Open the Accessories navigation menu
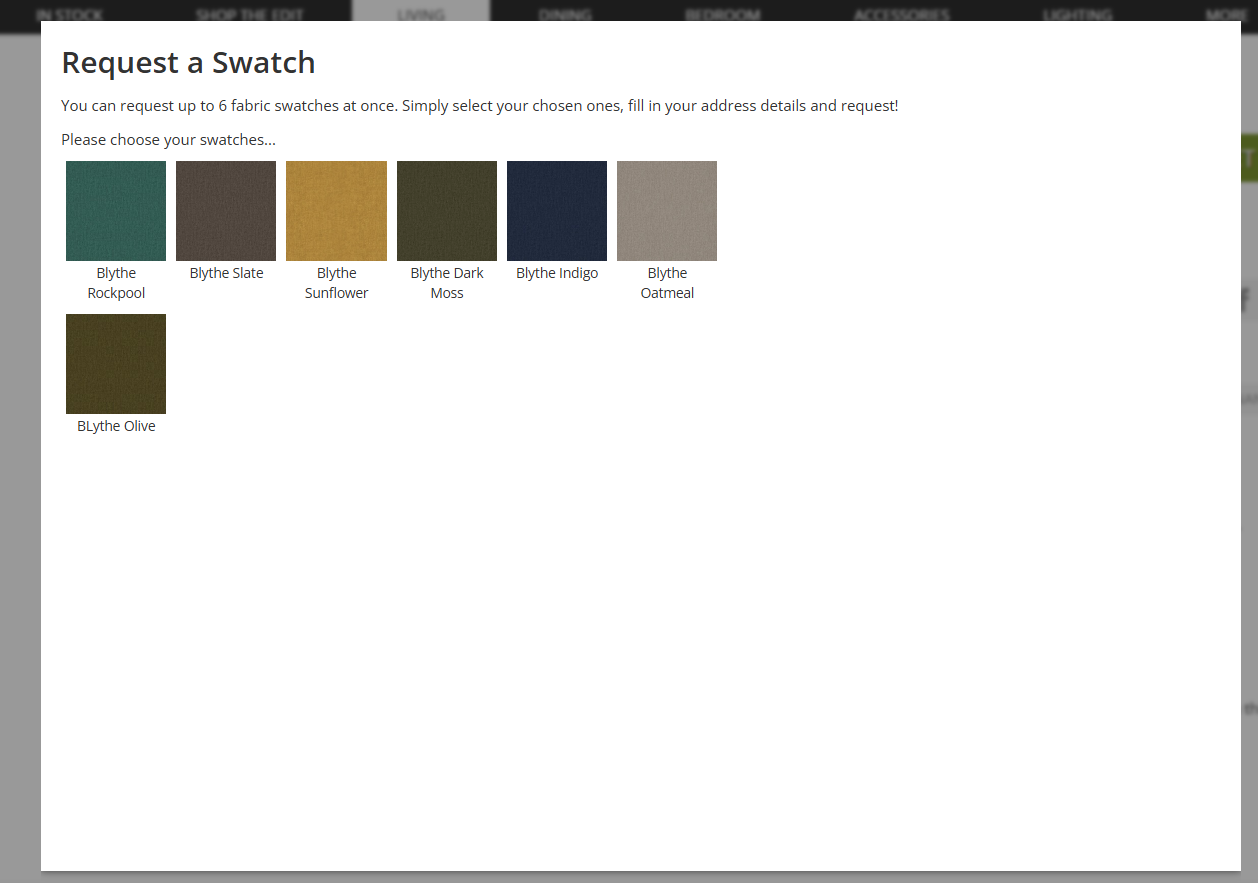Viewport: 1258px width, 883px height. (902, 13)
